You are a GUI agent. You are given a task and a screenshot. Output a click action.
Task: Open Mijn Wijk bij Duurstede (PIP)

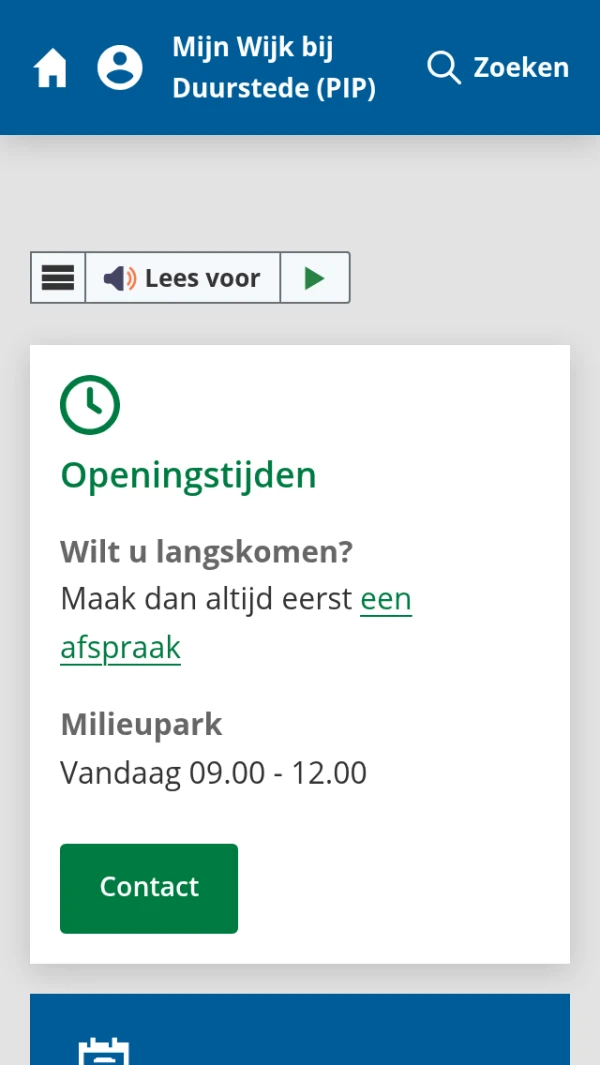[273, 68]
